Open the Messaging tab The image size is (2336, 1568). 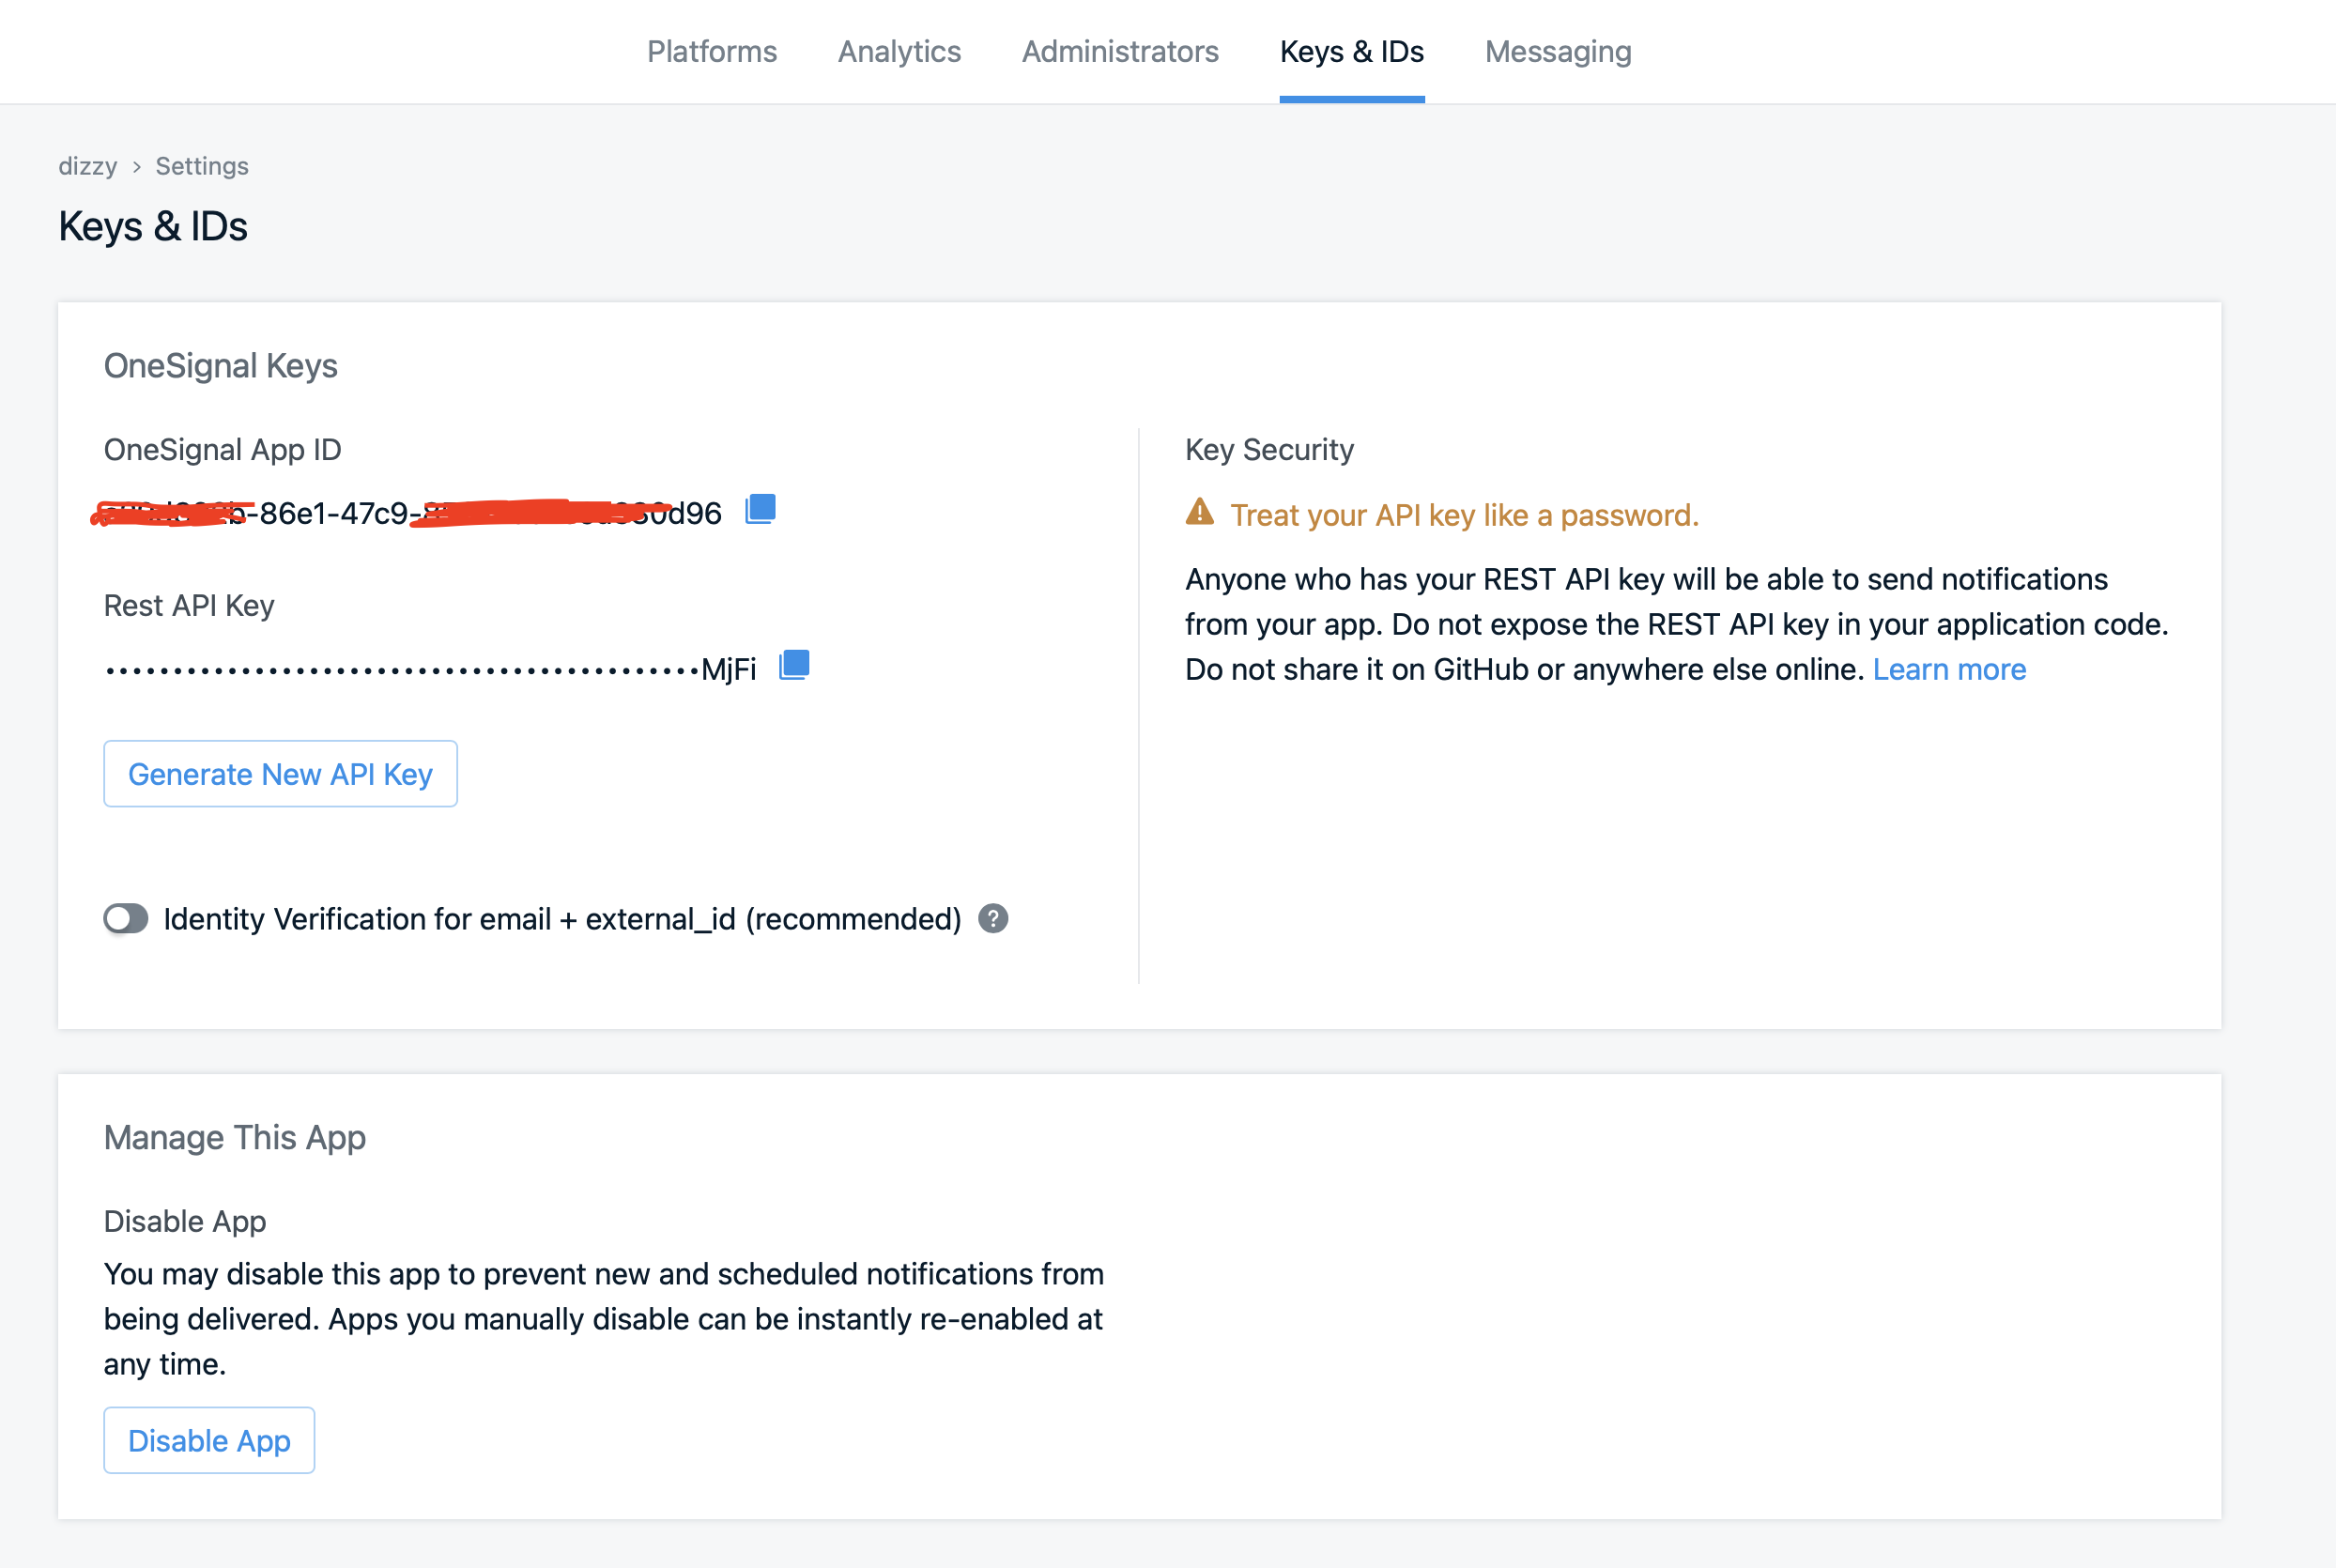1557,52
